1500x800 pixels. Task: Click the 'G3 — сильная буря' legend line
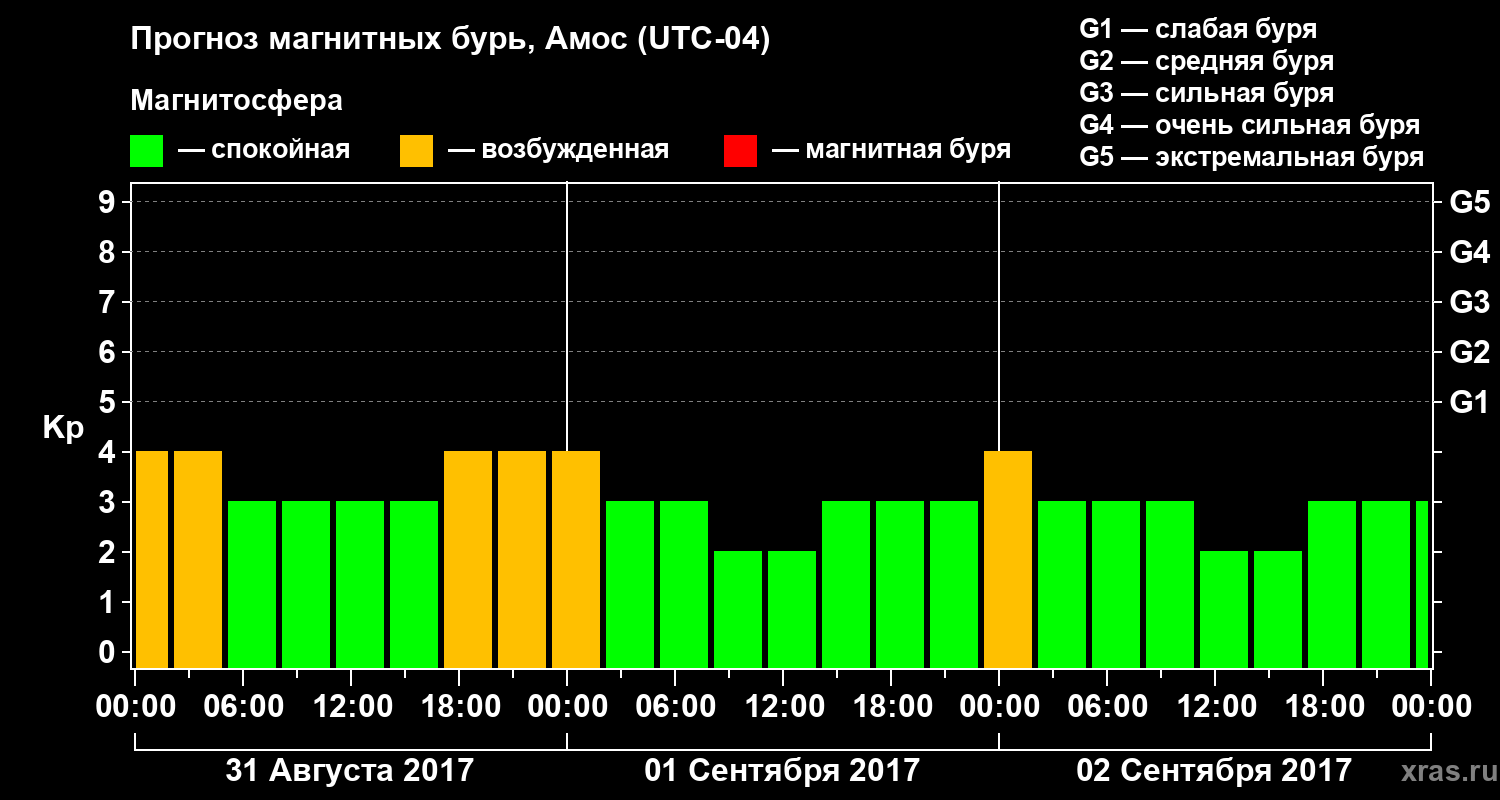(x=1207, y=93)
